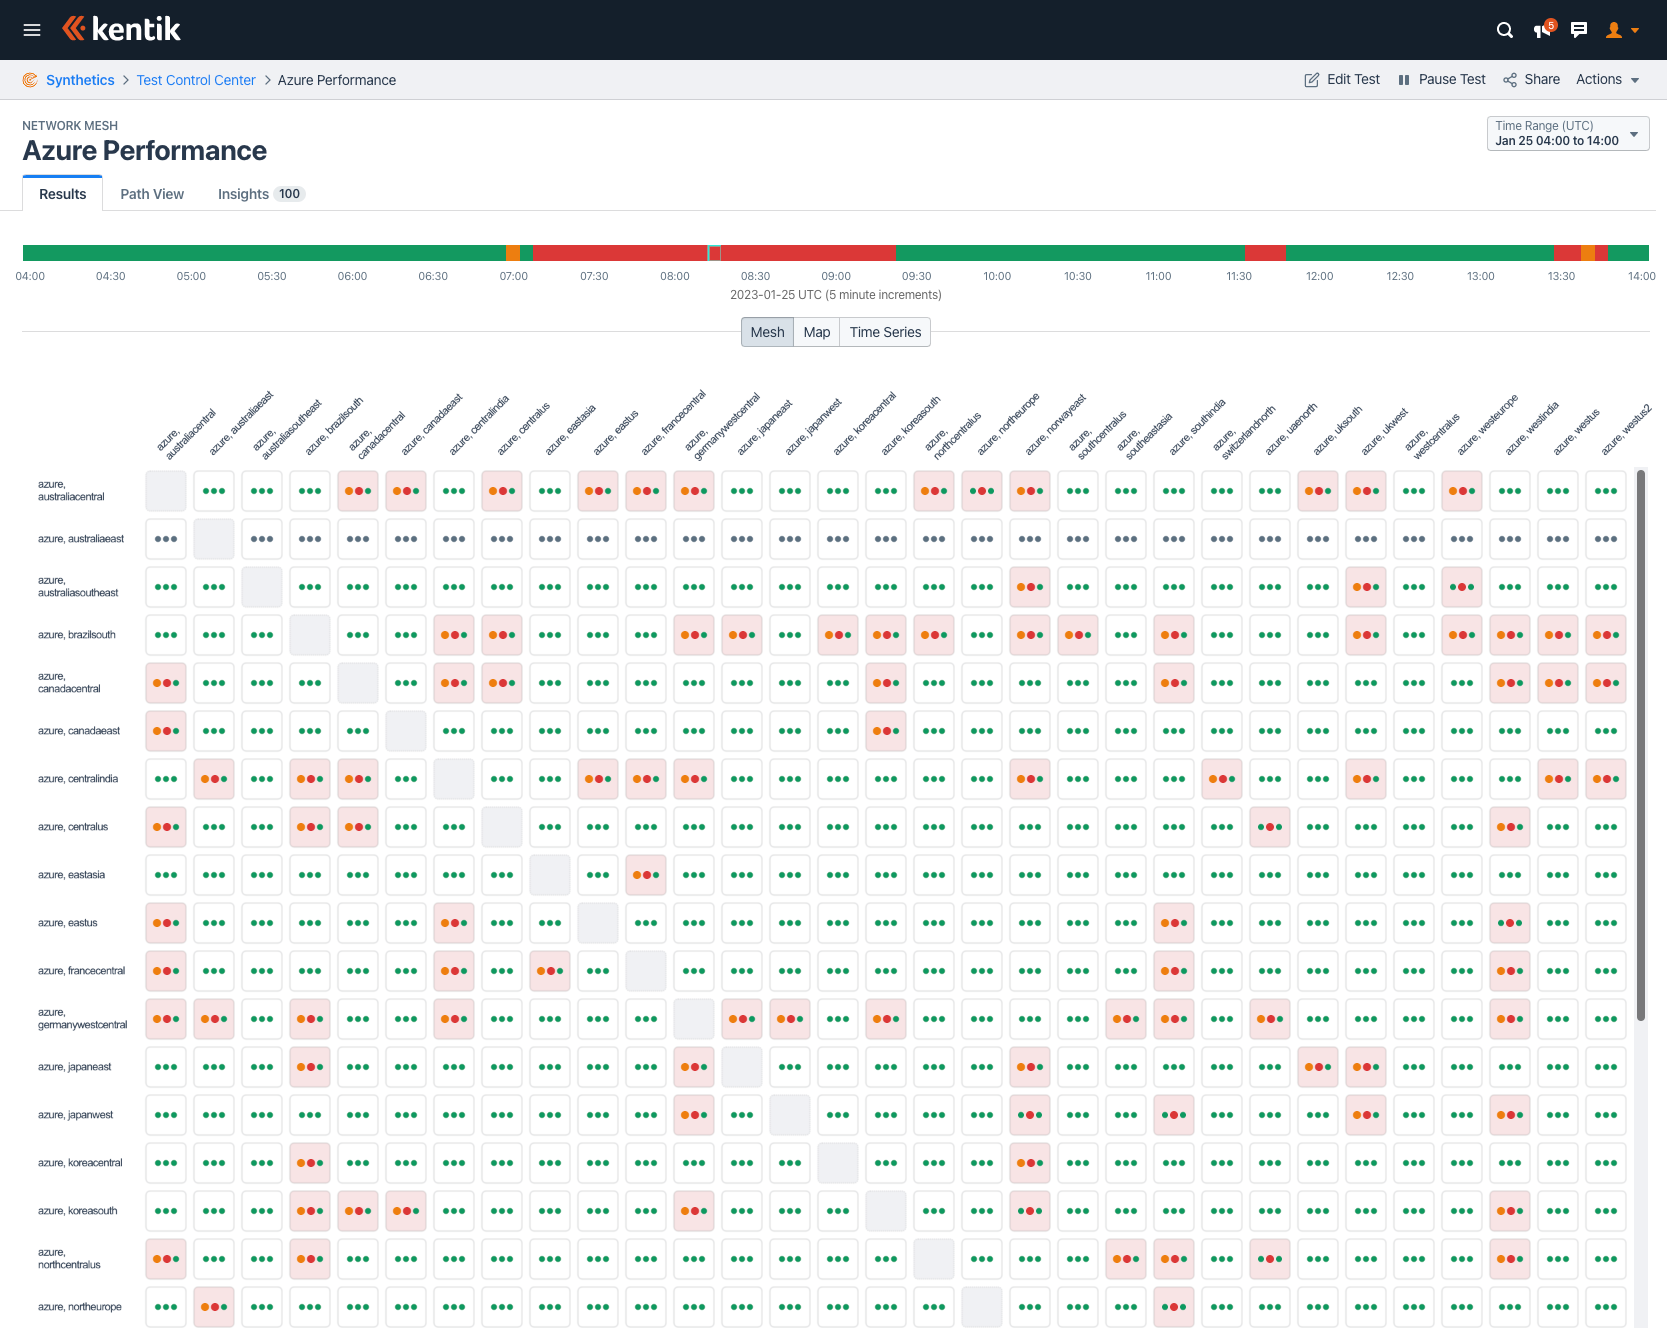
Task: Open cell australiaeast to westus2
Action: (x=1606, y=539)
